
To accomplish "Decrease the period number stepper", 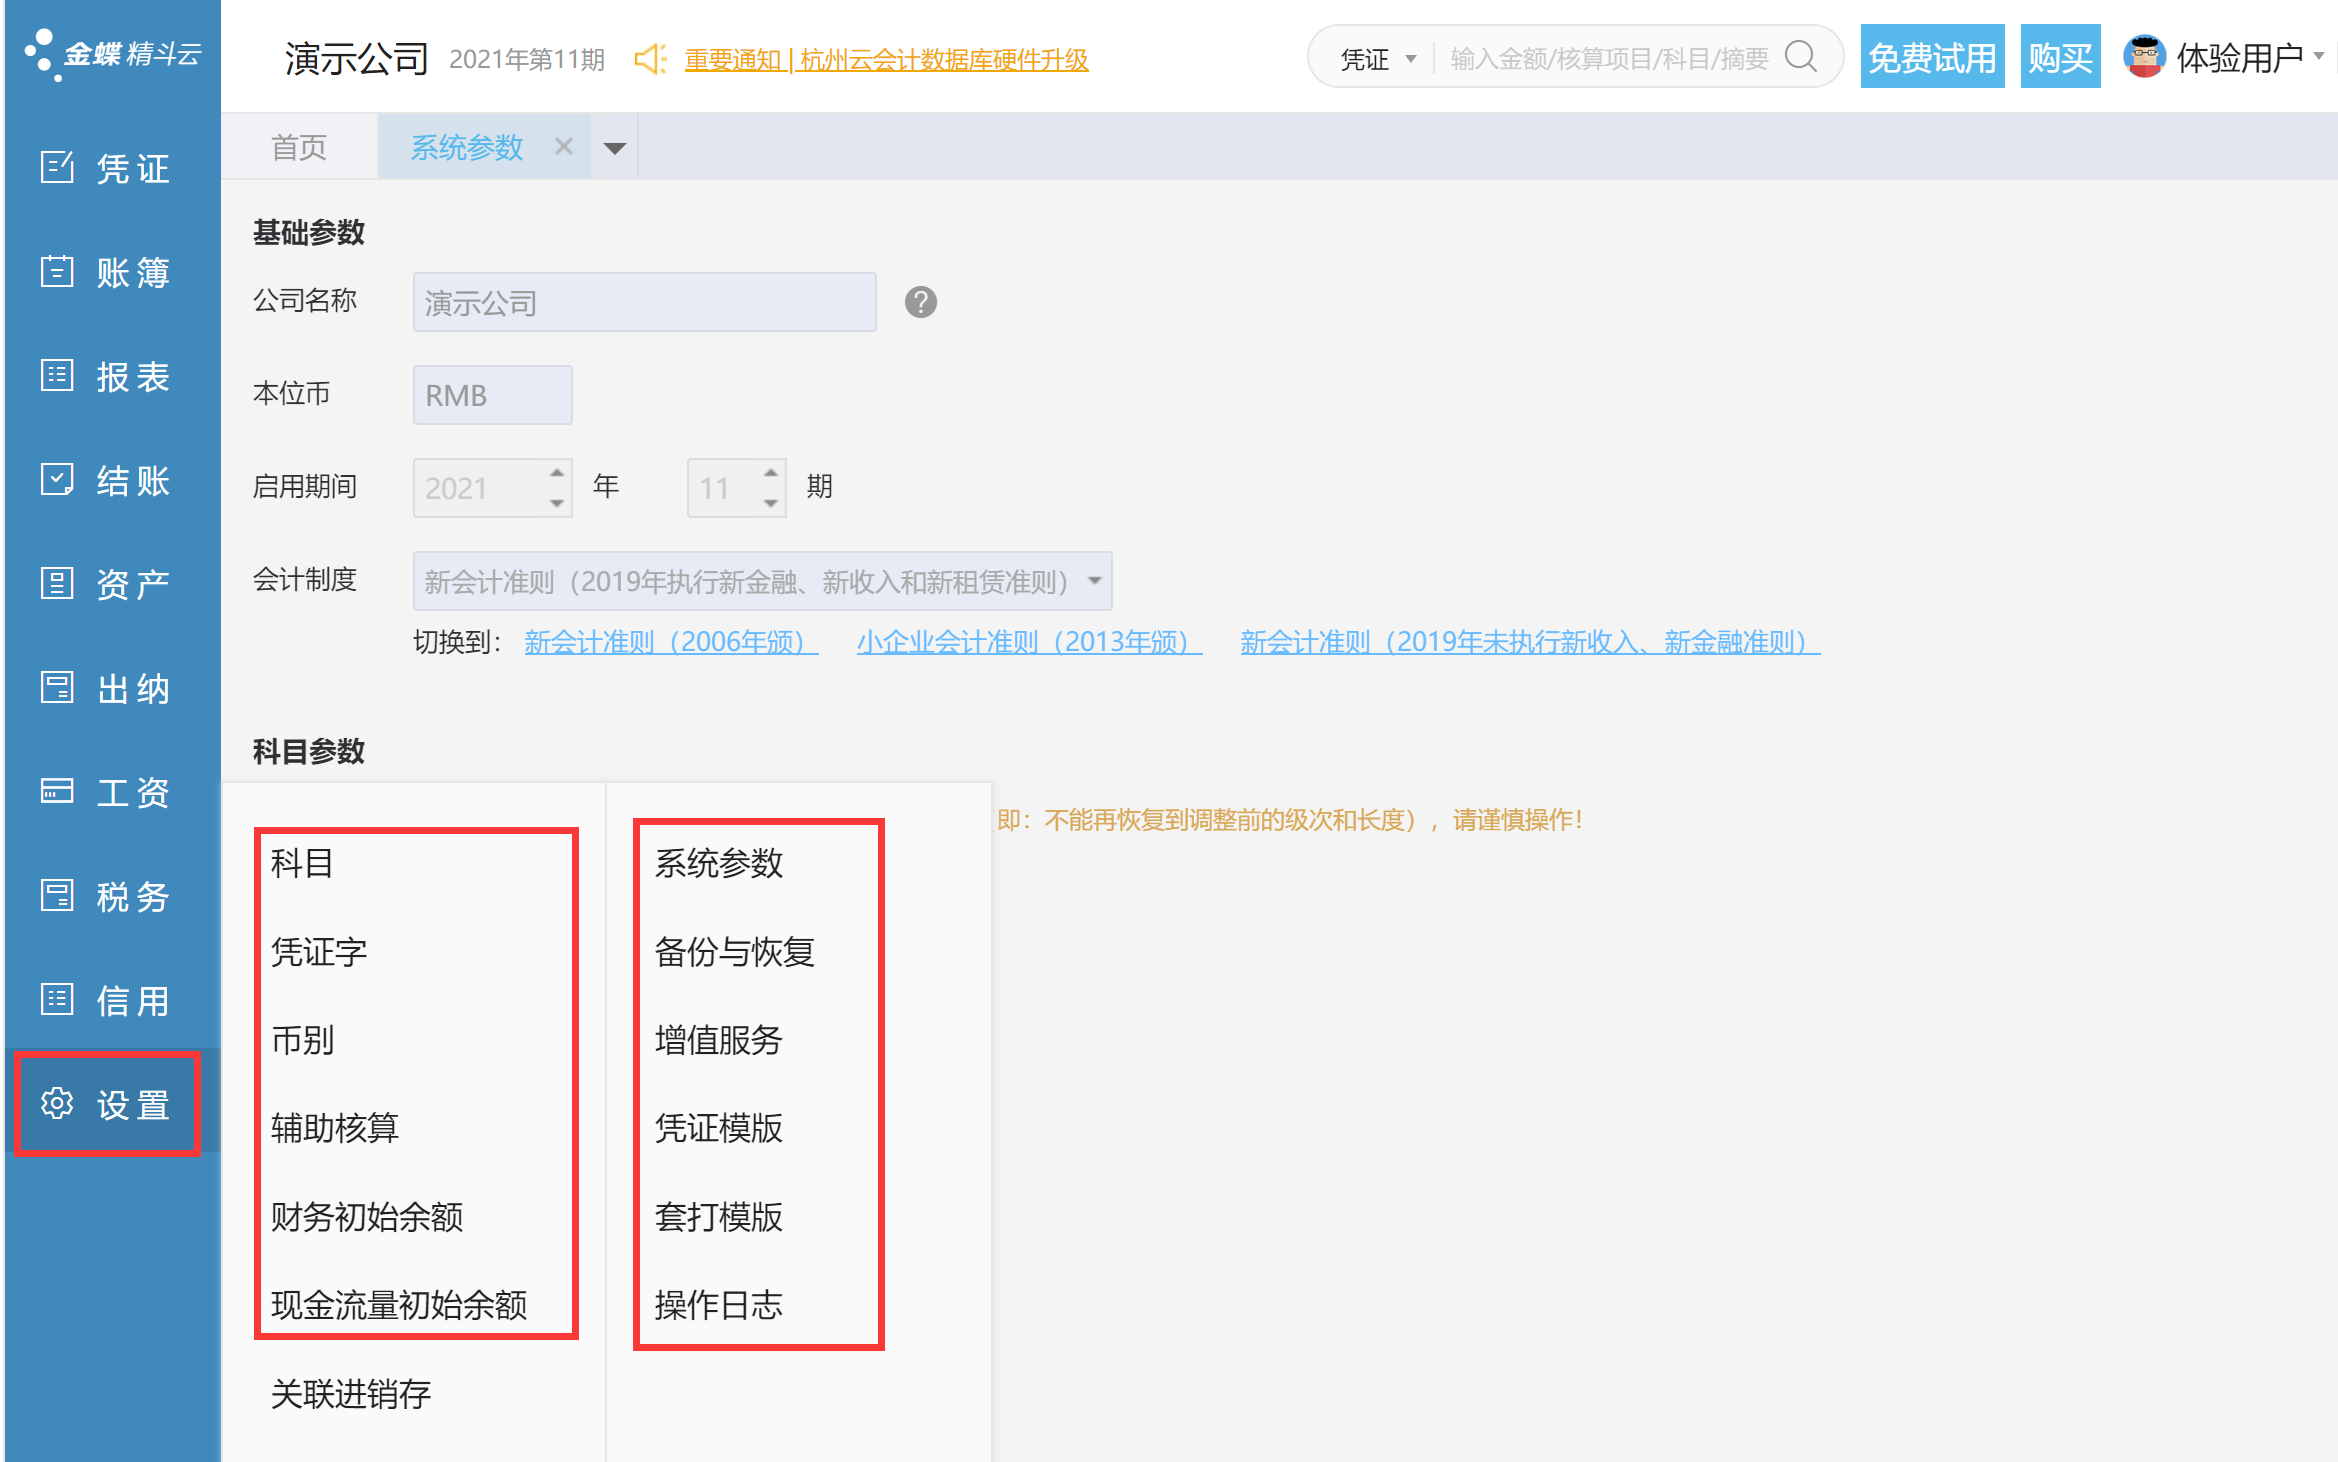I will click(x=771, y=503).
